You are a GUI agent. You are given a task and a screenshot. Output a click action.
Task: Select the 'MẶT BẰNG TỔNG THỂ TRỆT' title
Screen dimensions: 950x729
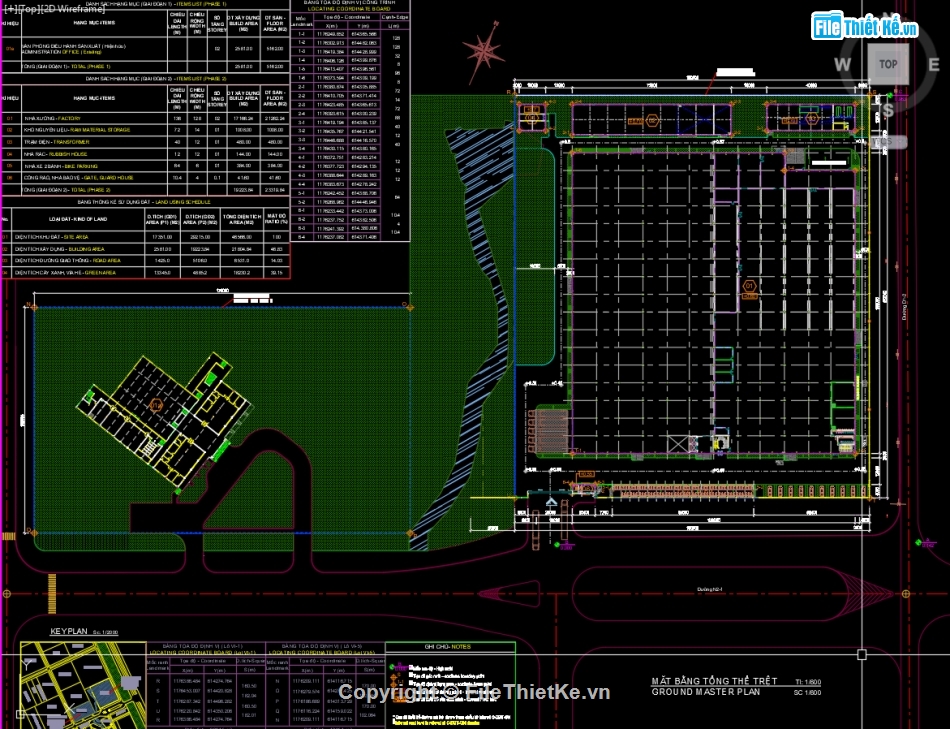(x=714, y=681)
